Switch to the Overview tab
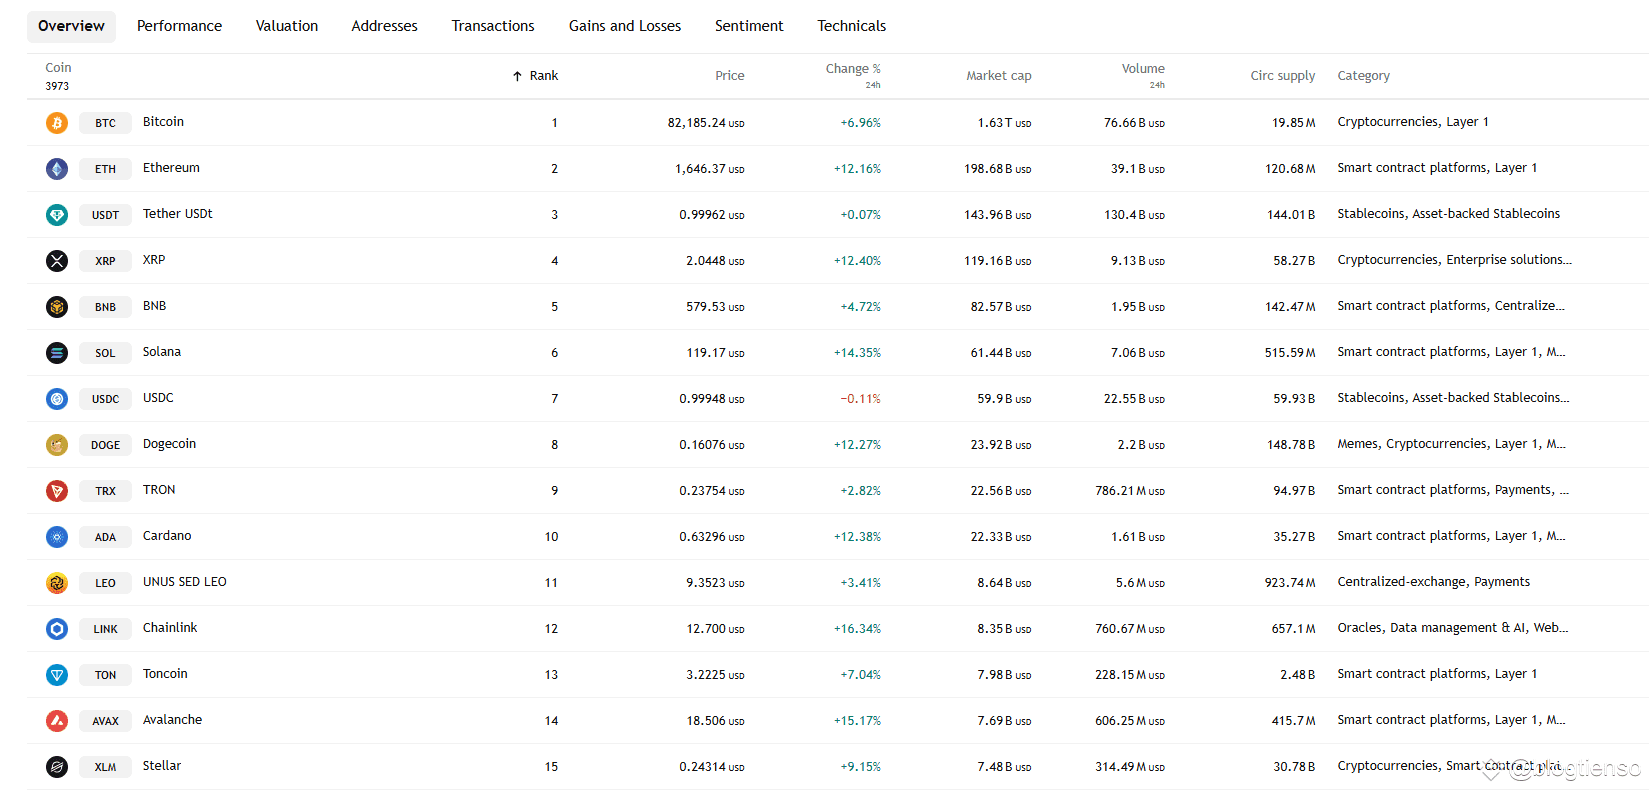Screen dimensions: 1649x790 coord(71,26)
